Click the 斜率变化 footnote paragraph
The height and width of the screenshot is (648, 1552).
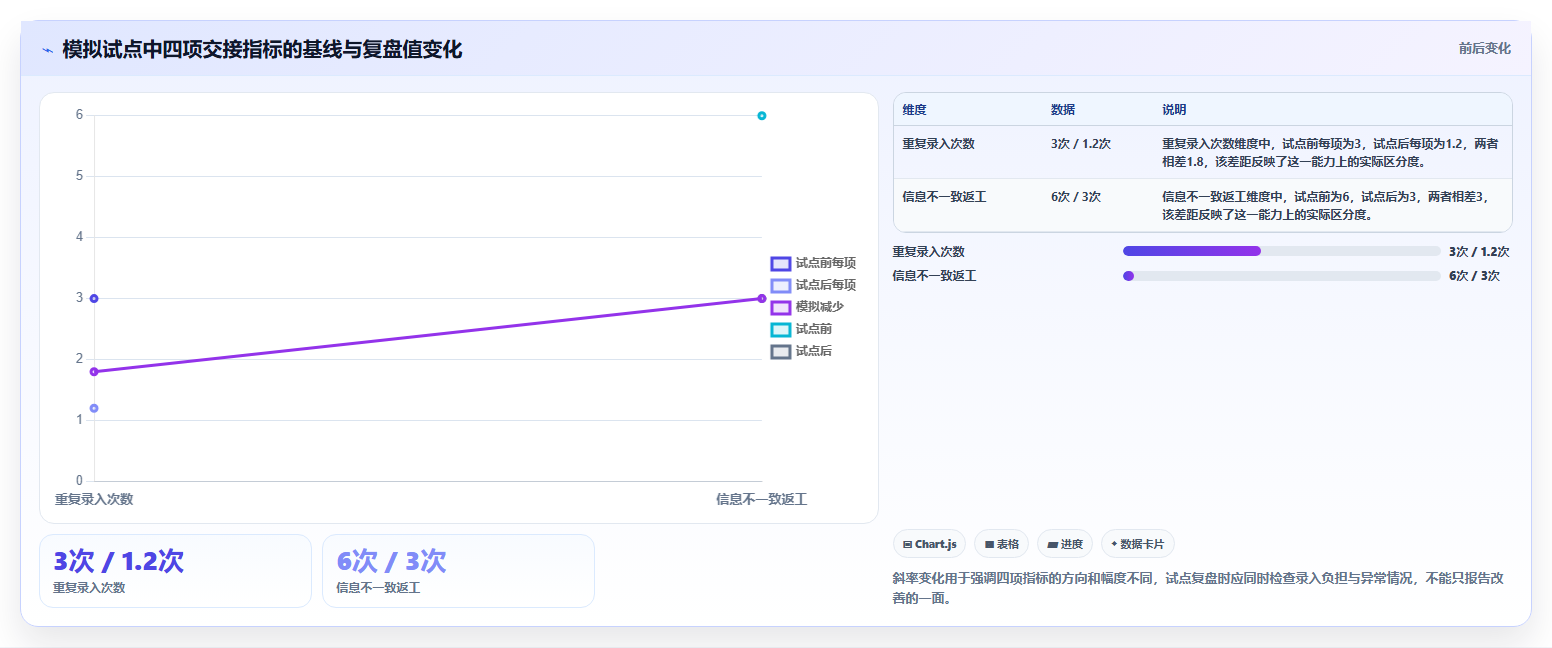coord(1200,588)
